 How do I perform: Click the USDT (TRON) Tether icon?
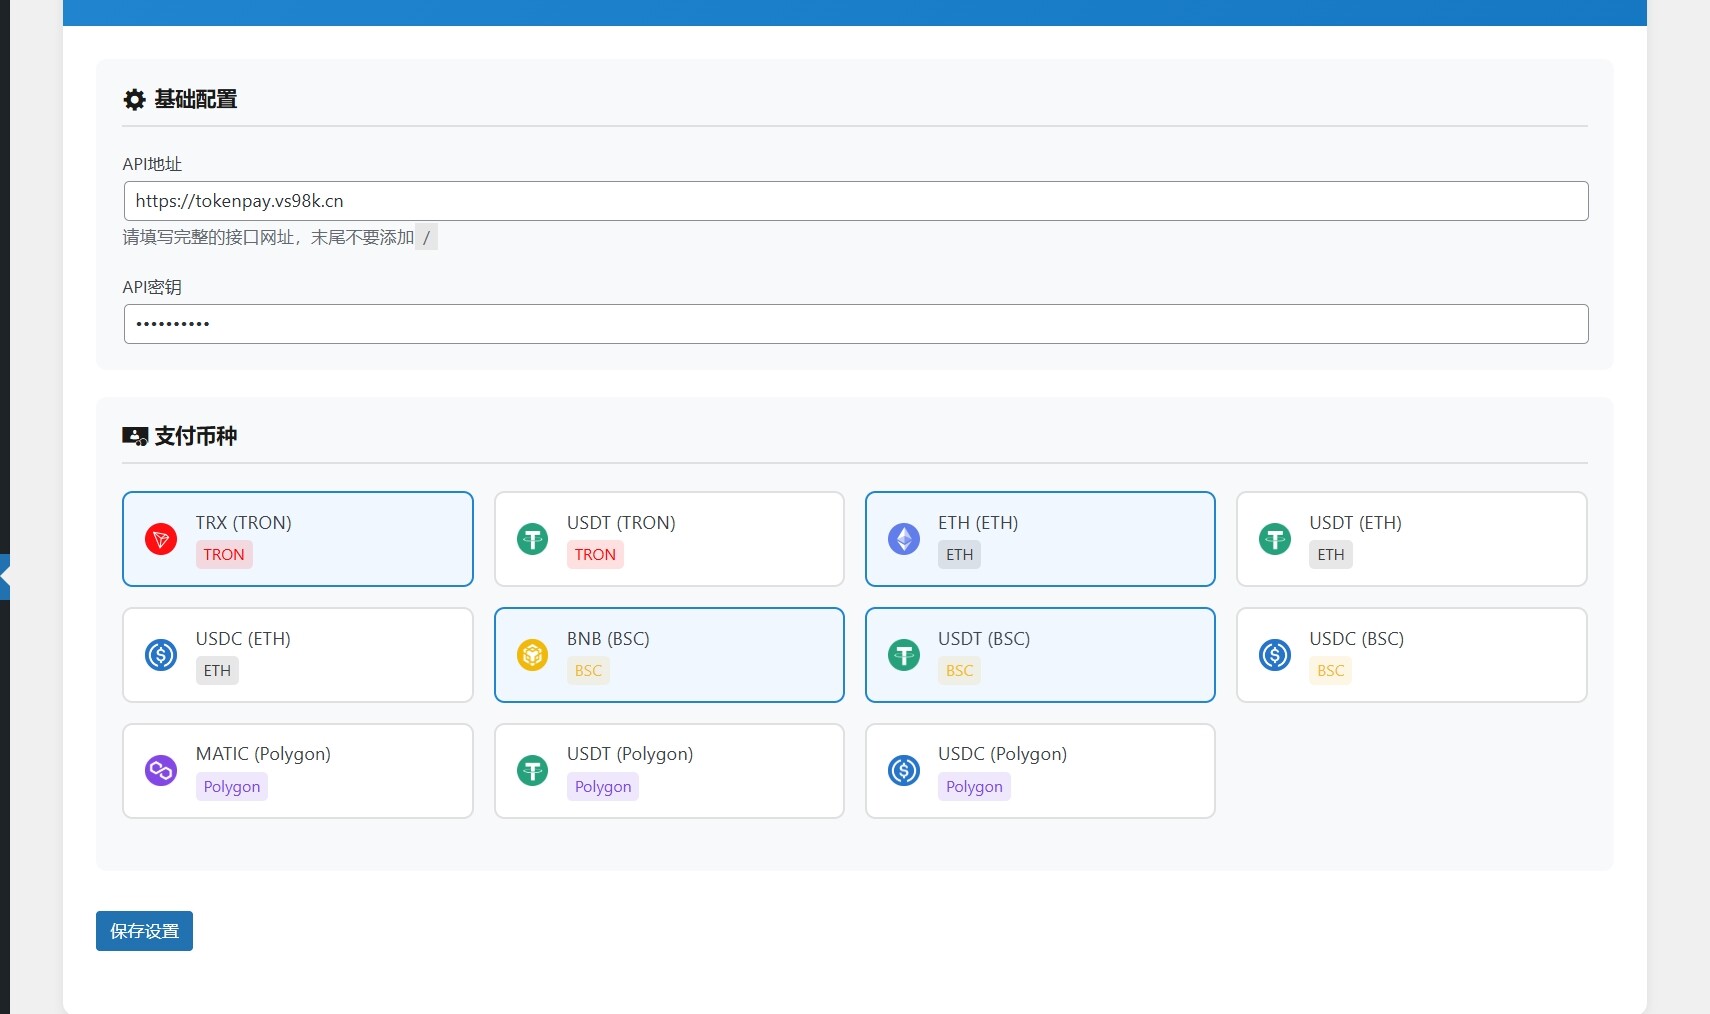pyautogui.click(x=532, y=539)
